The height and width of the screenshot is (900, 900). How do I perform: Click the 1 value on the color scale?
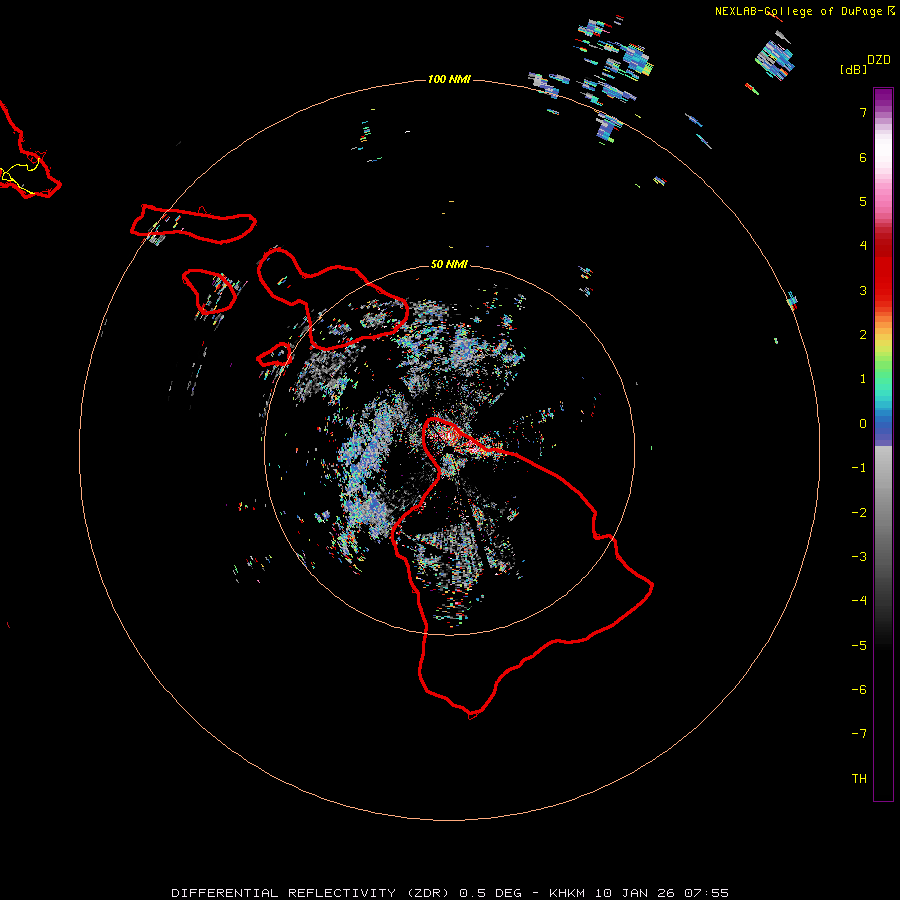tap(863, 379)
